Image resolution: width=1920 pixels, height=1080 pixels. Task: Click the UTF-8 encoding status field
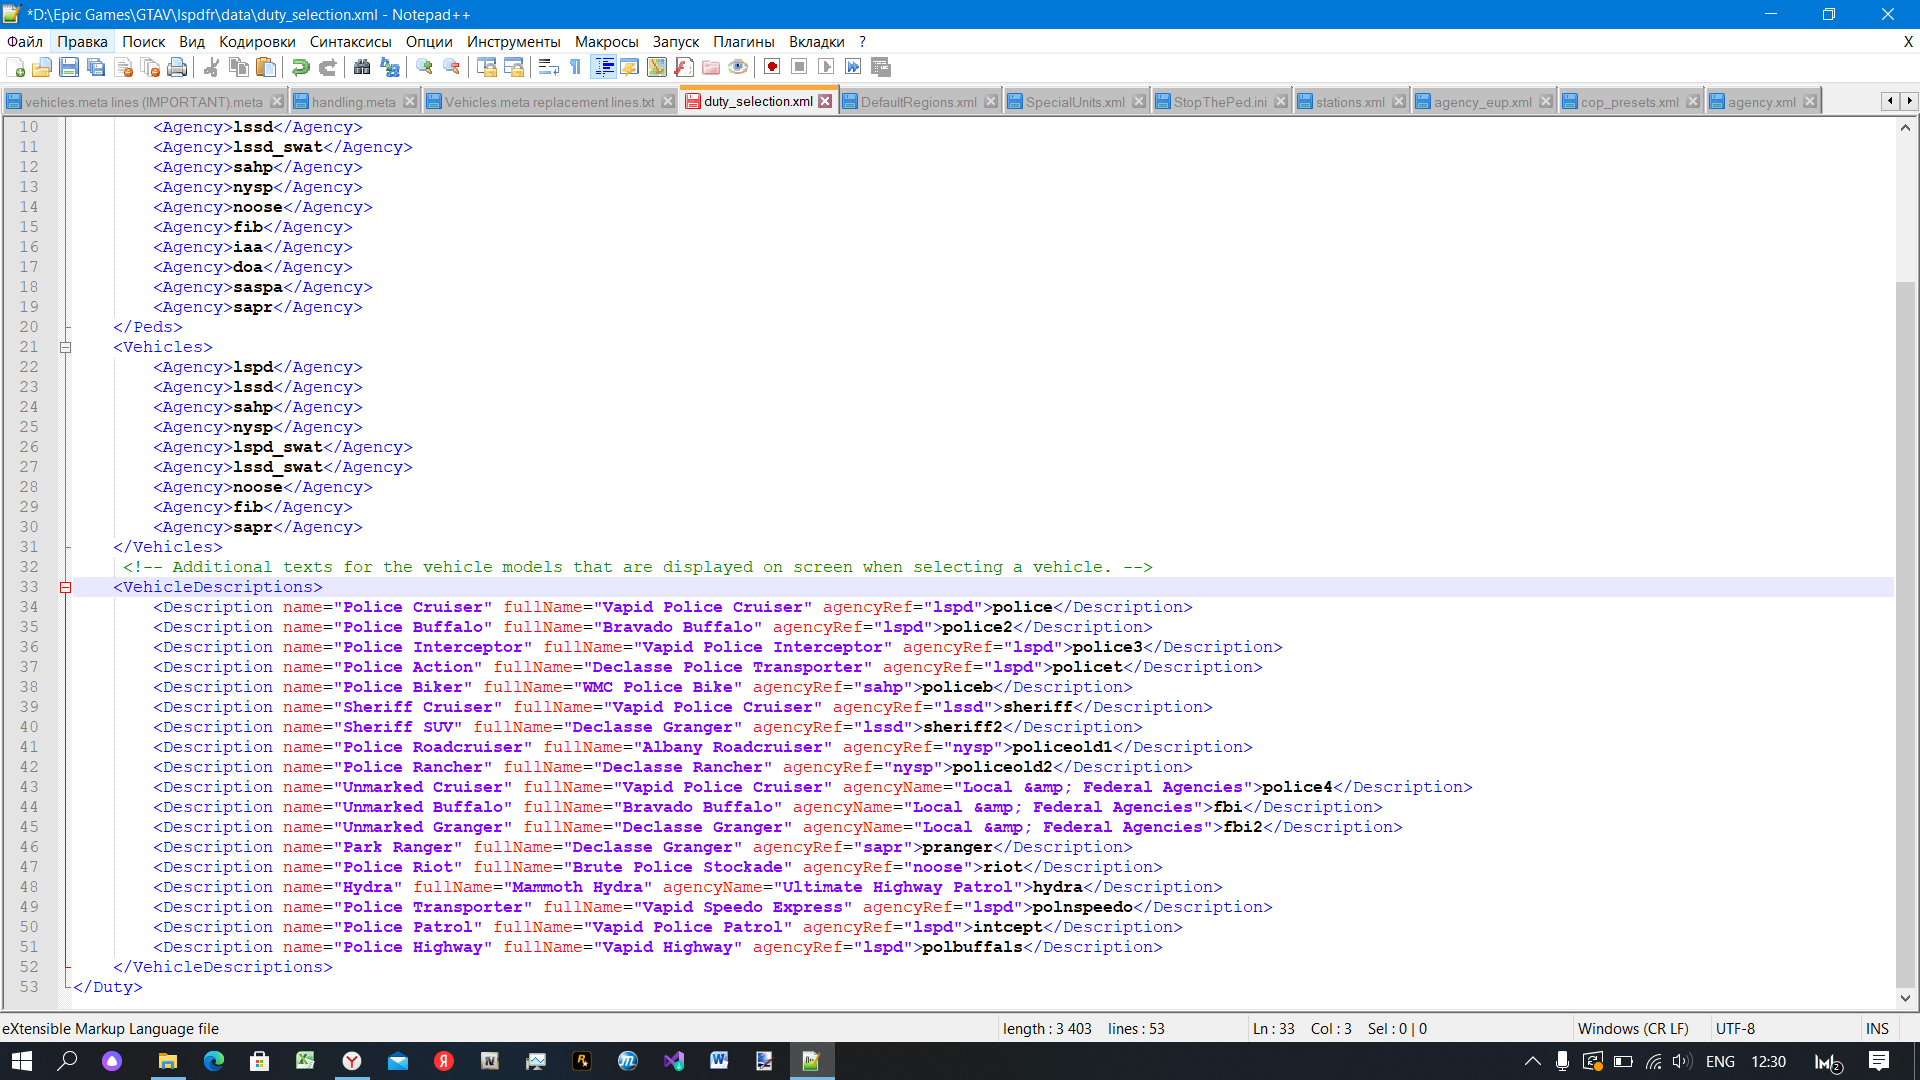tap(1735, 1028)
